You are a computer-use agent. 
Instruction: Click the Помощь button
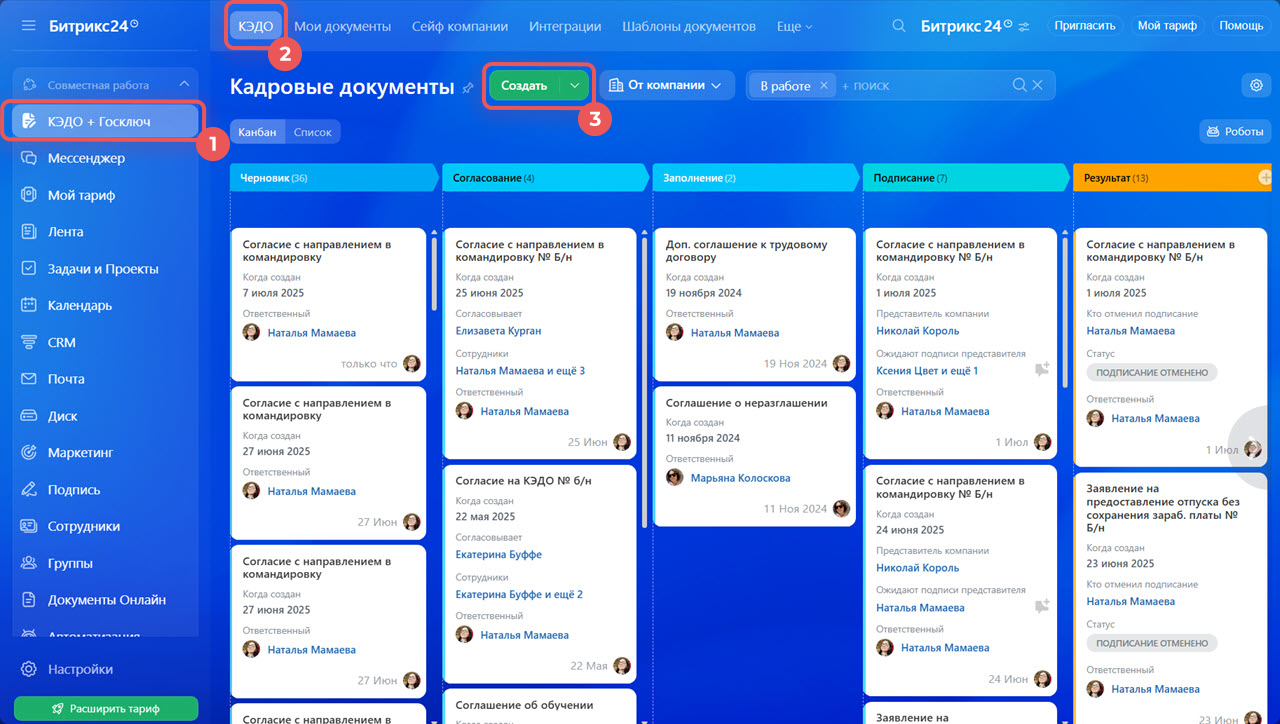[1241, 26]
